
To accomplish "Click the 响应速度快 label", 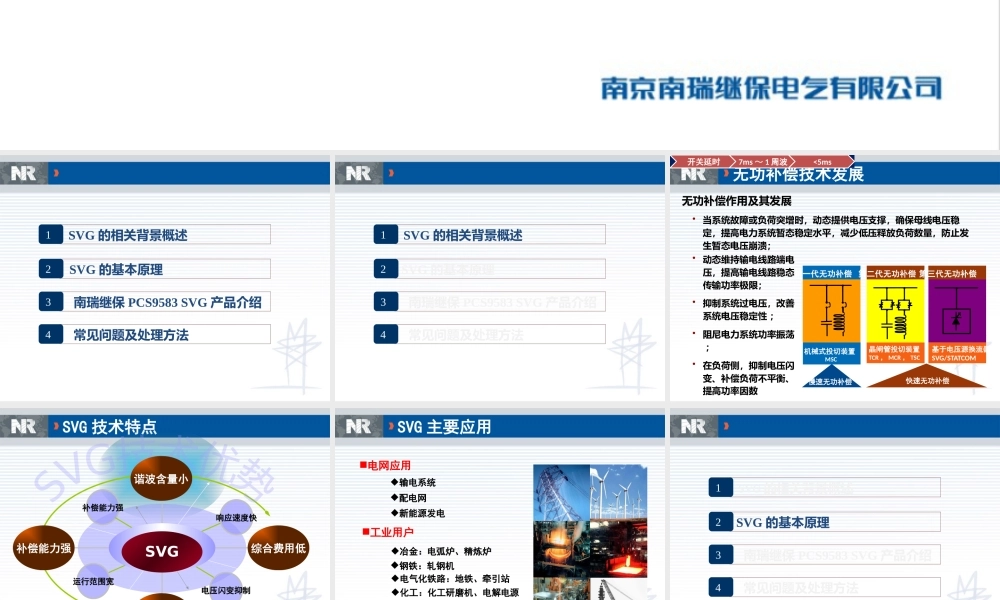I will (x=236, y=518).
